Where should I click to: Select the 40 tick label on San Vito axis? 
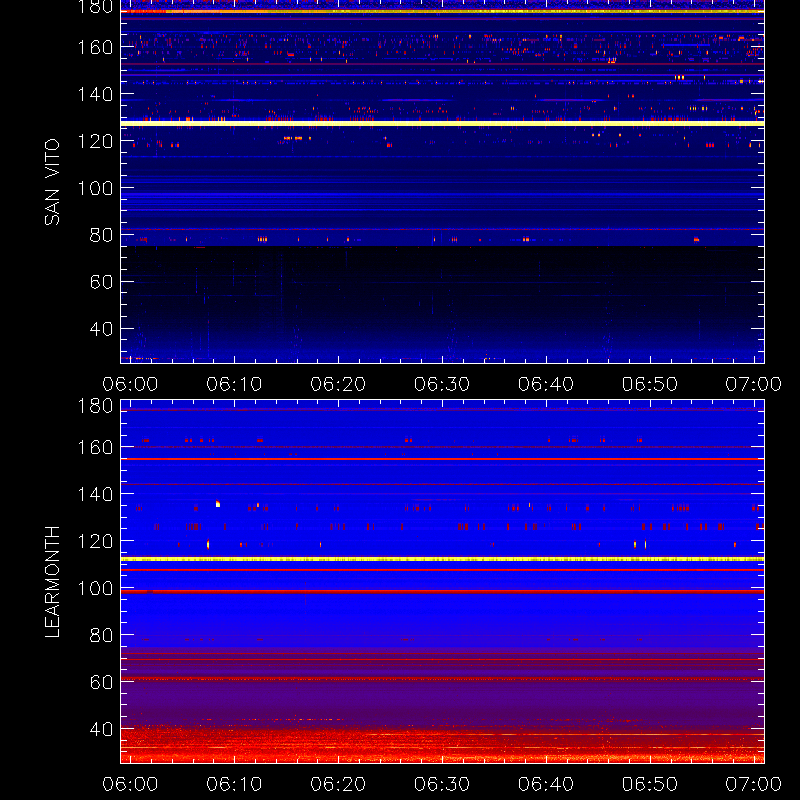tap(101, 329)
